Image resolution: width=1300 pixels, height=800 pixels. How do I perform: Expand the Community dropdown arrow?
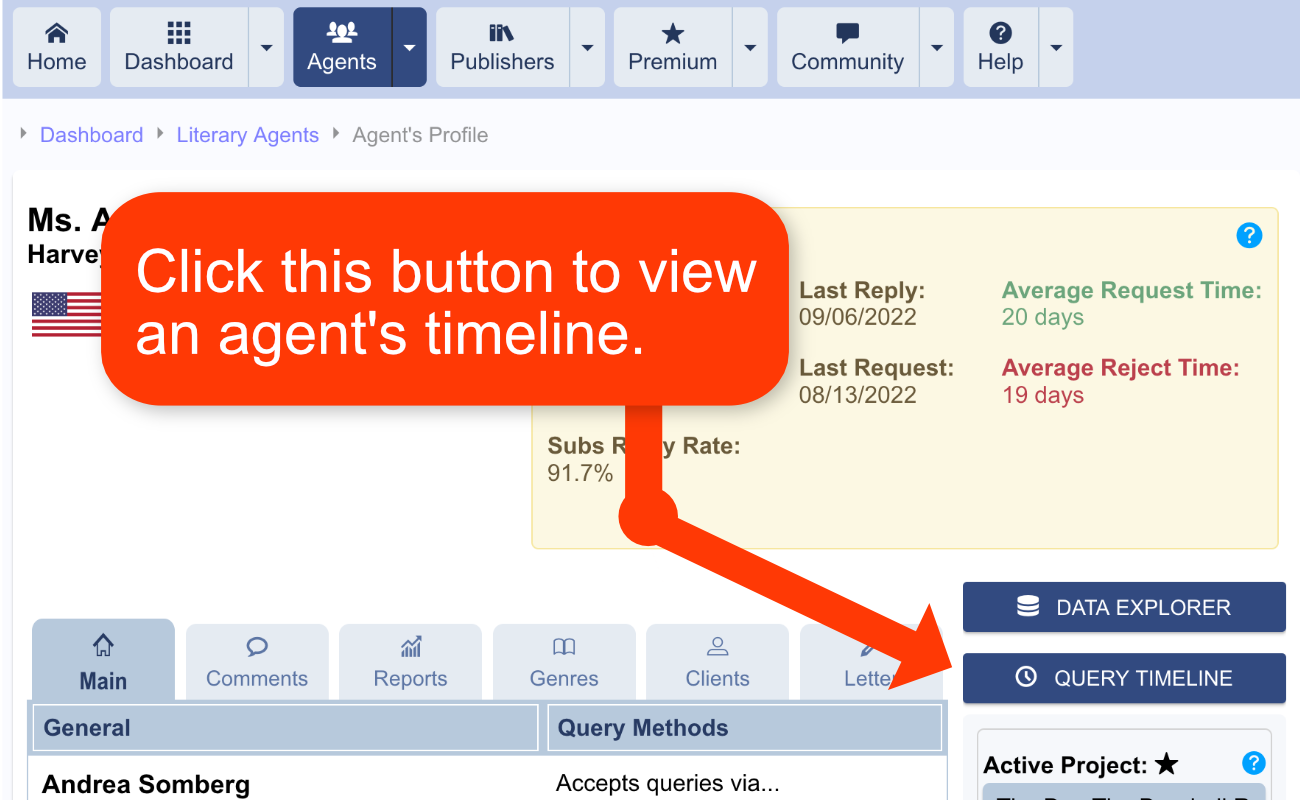click(936, 47)
